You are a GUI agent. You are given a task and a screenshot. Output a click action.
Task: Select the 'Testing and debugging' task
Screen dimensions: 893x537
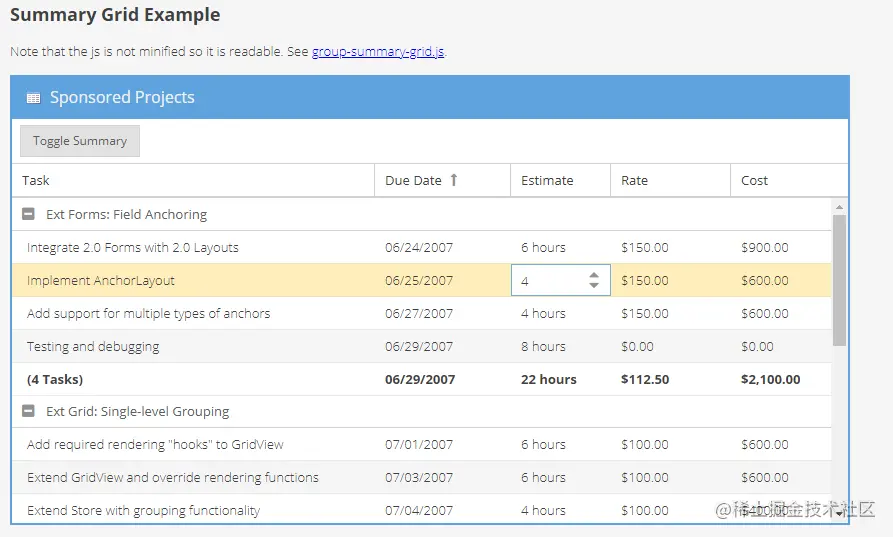click(93, 347)
